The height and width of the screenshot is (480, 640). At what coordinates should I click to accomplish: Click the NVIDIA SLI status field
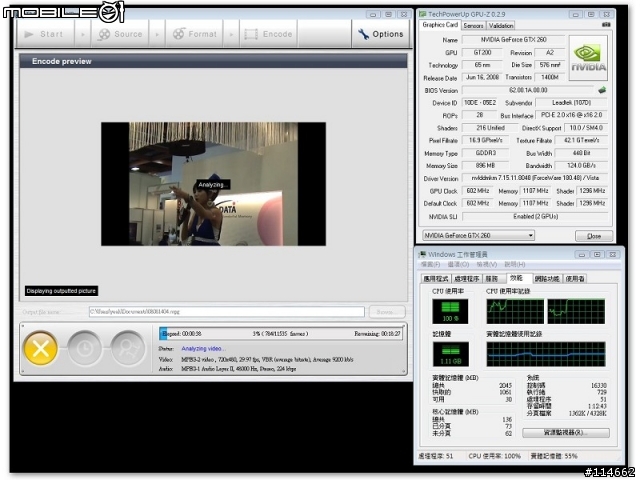536,217
